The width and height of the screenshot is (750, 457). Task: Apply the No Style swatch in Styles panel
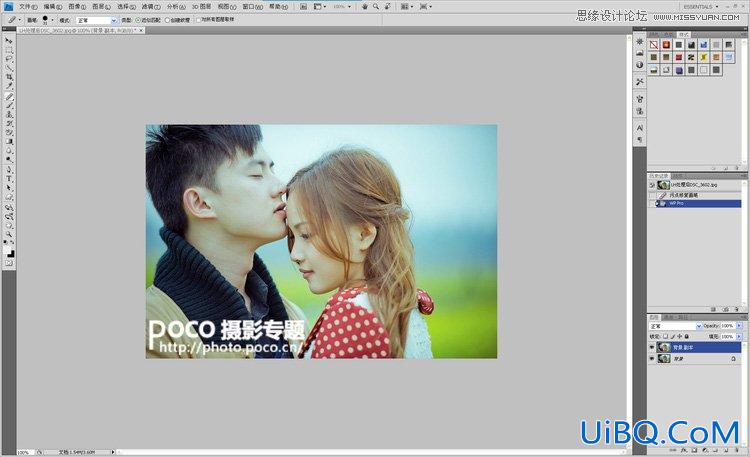point(654,45)
